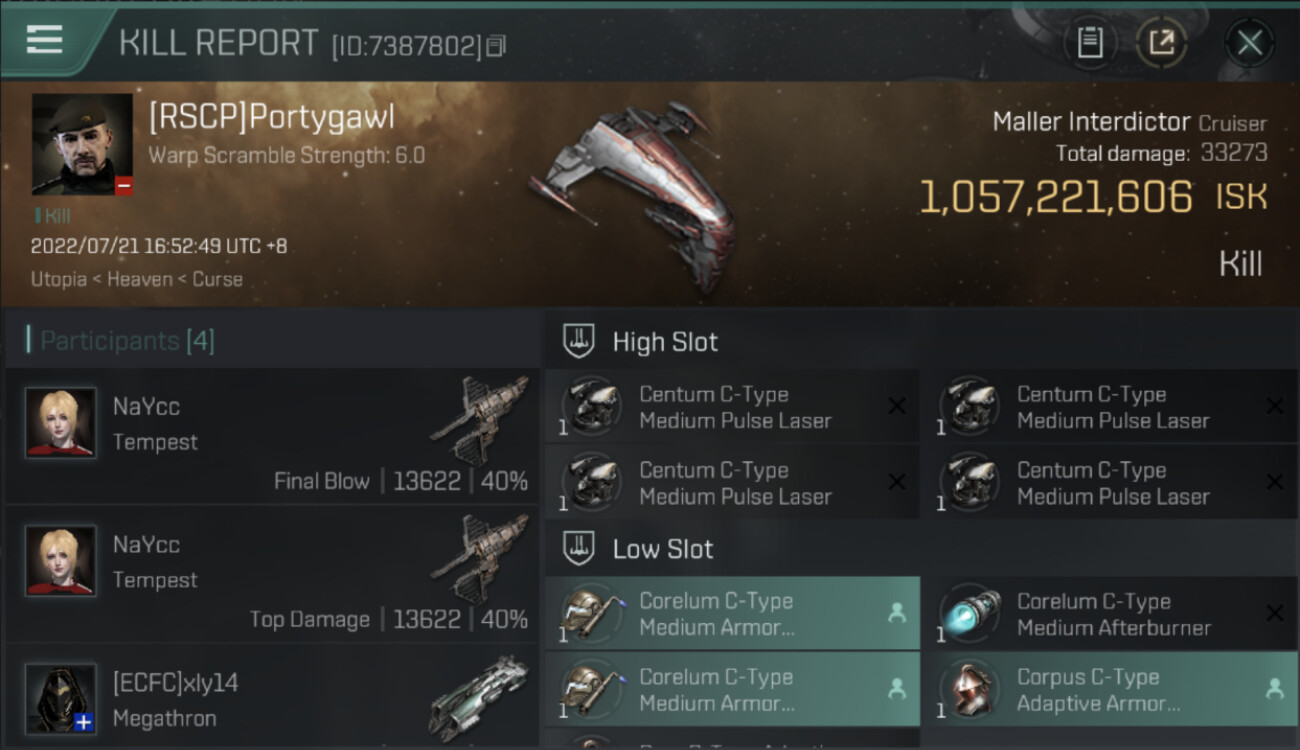Click the share/export icon in header
Screen dimensions: 1300x750
1161,43
